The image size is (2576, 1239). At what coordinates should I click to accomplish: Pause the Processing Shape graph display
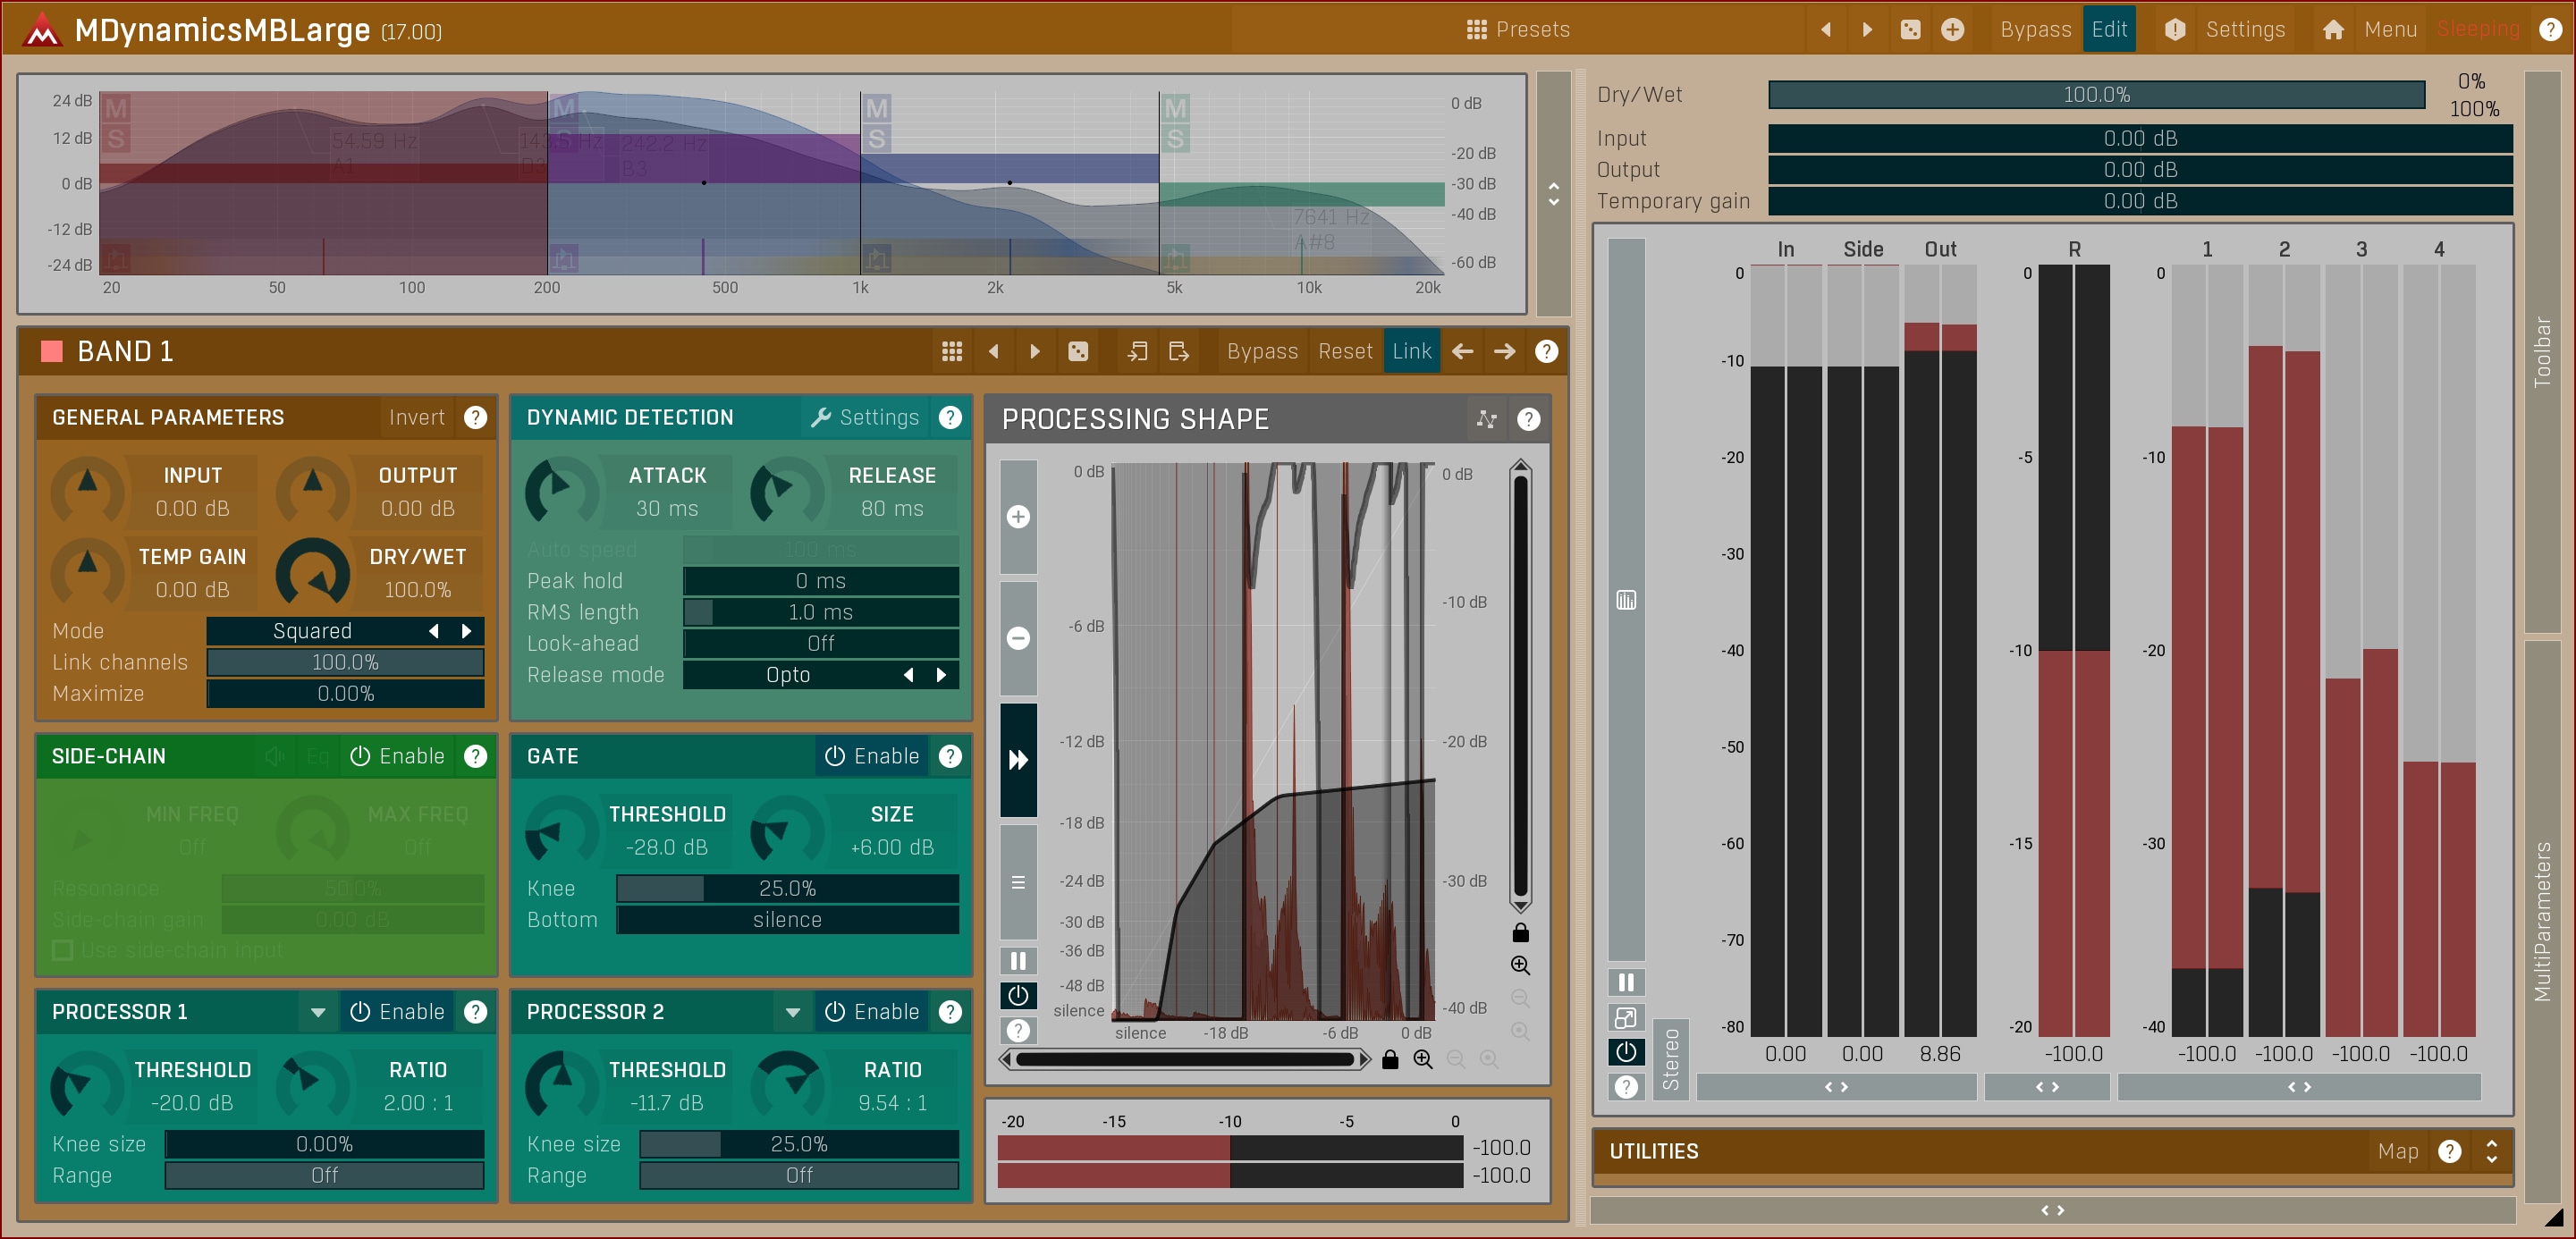click(x=1018, y=961)
